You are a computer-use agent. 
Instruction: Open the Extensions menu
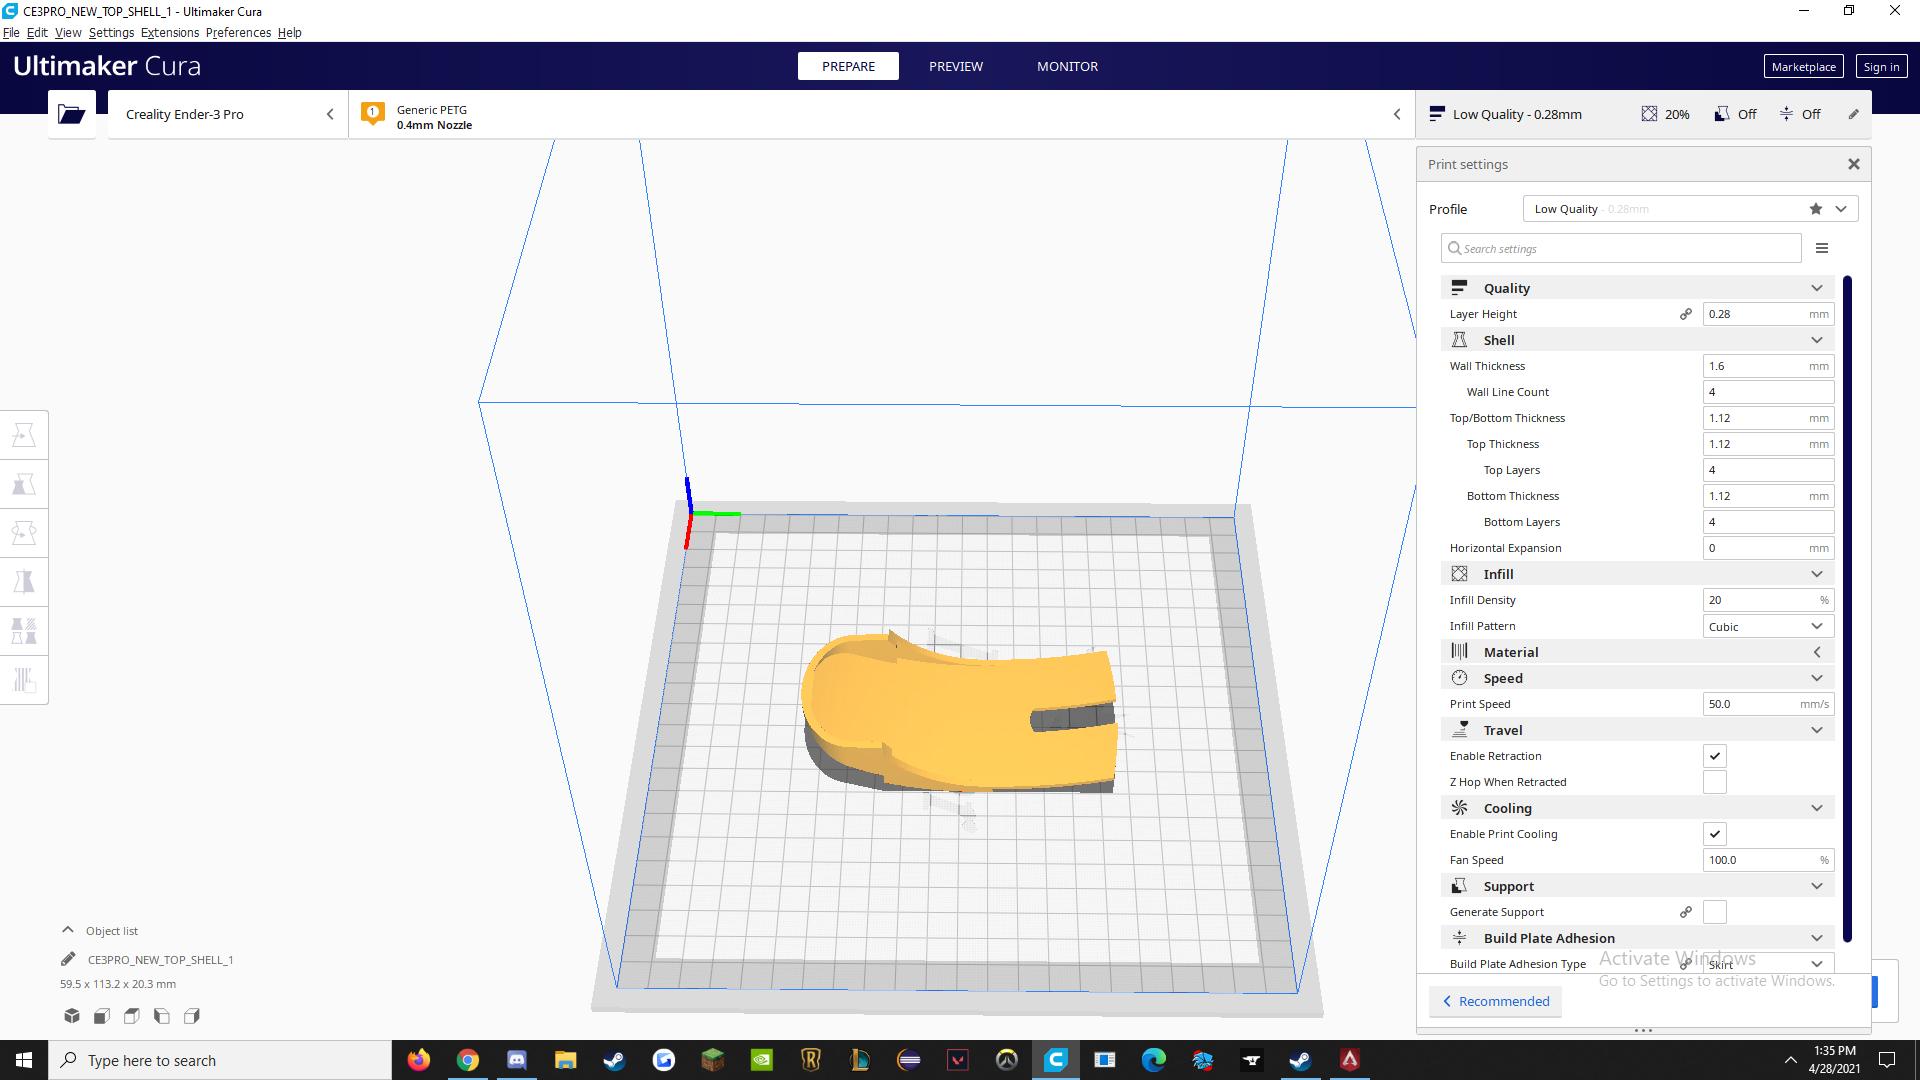170,32
